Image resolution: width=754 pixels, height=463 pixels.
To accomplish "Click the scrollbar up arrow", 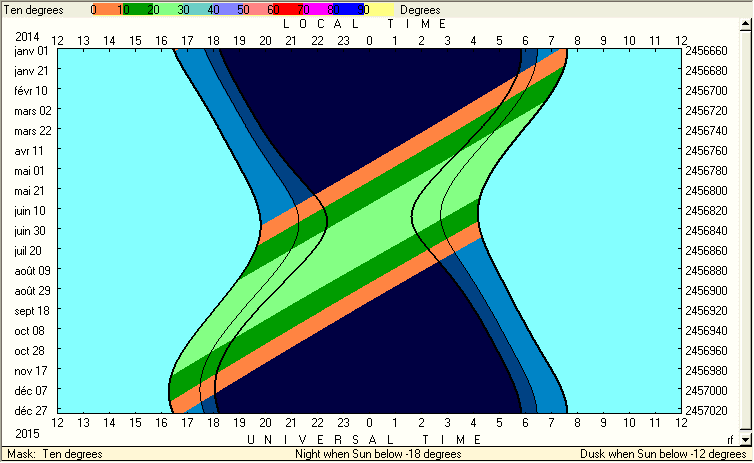I will pyautogui.click(x=745, y=24).
